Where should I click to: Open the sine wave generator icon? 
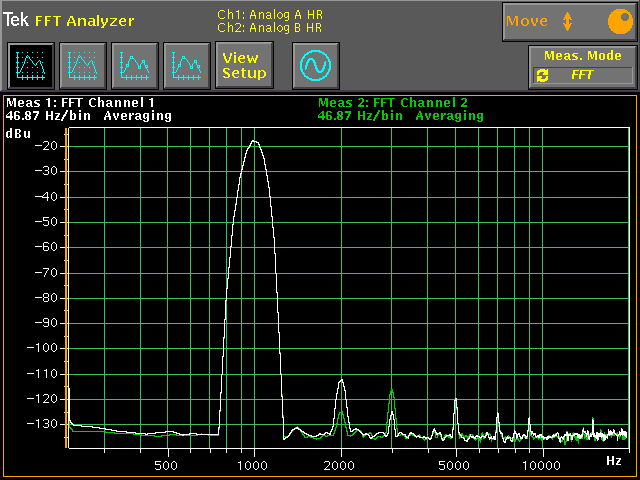(316, 66)
